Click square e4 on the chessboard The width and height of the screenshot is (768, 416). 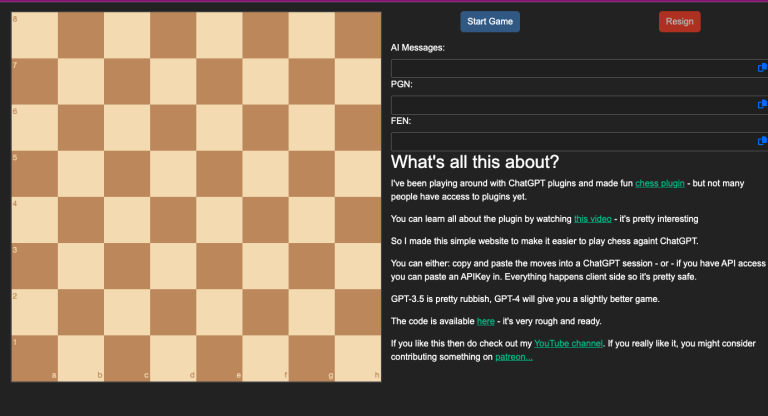click(219, 220)
